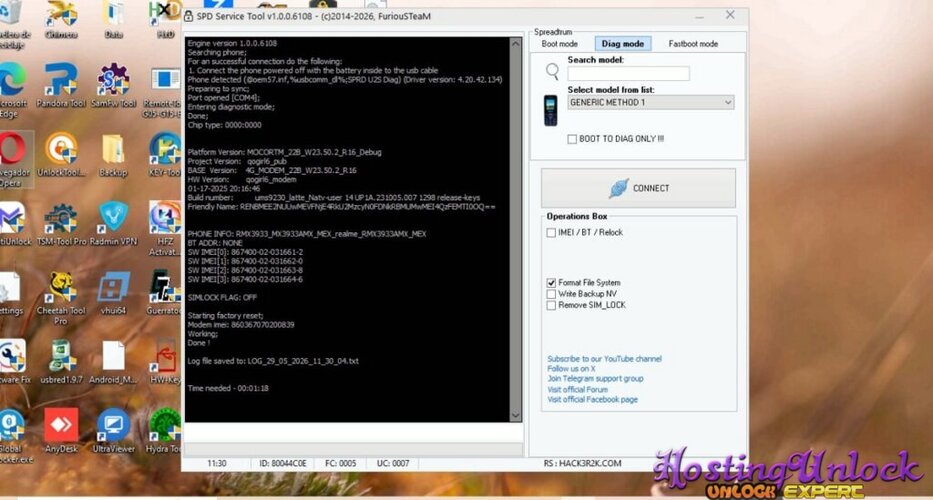The image size is (933, 500).
Task: Open the Chimera desktop shortcut
Action: [61, 18]
